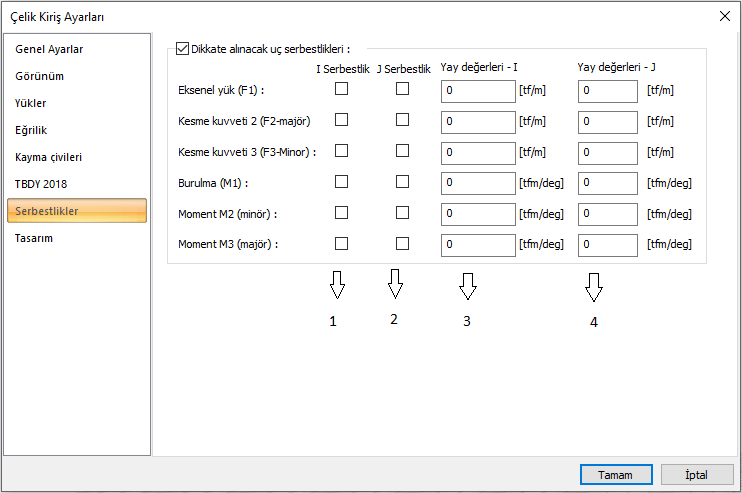The image size is (742, 493).
Task: Click Yay değerleri - I field for Eksenel yük
Action: click(477, 91)
